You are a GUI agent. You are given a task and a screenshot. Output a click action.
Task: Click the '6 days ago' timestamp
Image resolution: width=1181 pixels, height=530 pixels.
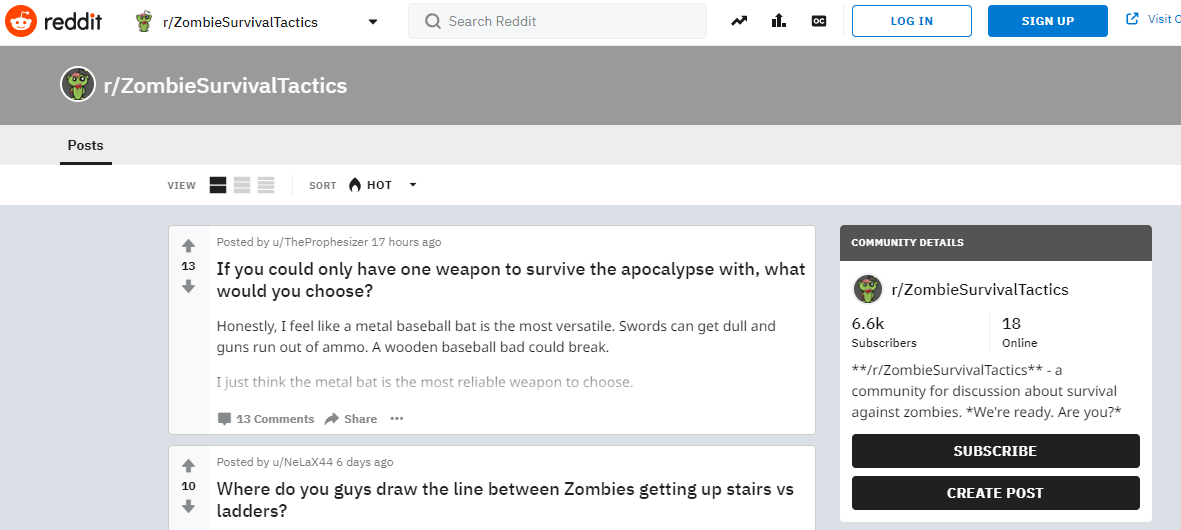[x=365, y=462]
